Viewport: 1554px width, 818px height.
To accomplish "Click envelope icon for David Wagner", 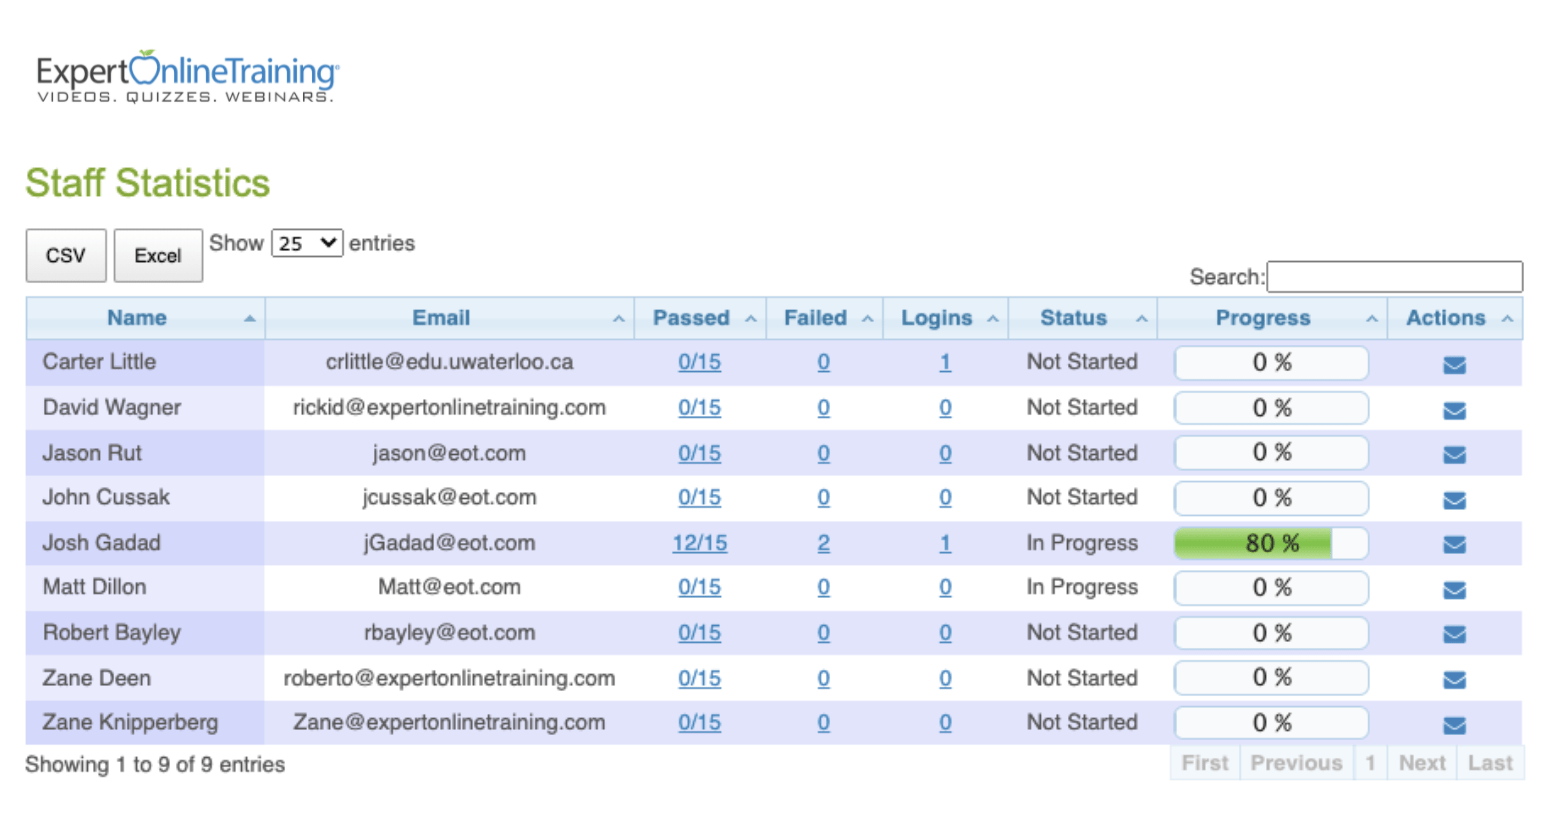I will coord(1454,410).
